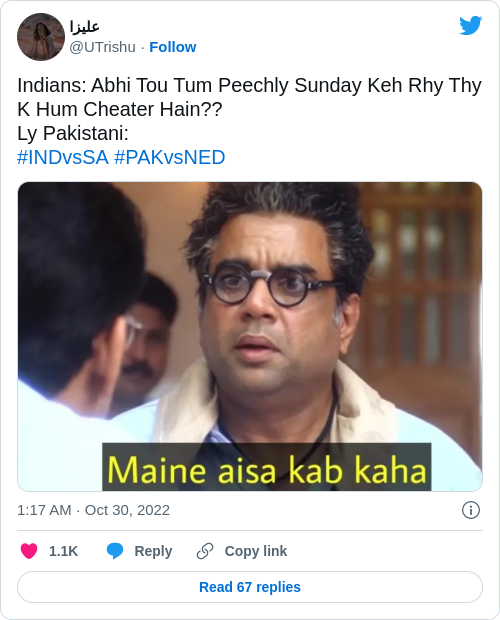Viewport: 500px width, 620px height.
Task: Click the Copy link text label
Action: click(x=256, y=551)
